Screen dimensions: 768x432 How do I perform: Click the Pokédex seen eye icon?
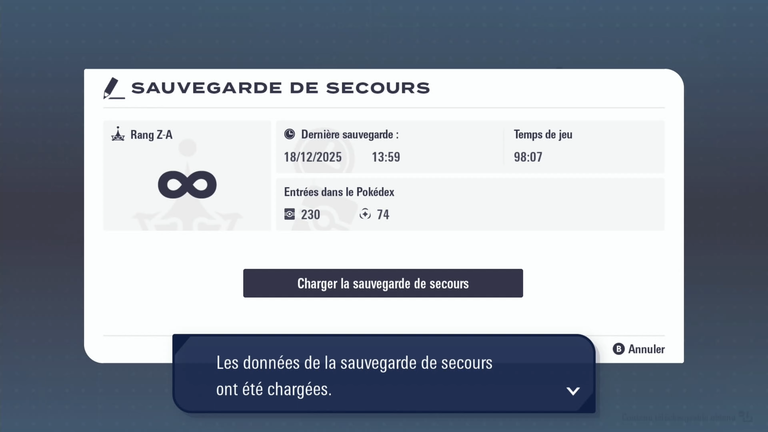[x=290, y=214]
